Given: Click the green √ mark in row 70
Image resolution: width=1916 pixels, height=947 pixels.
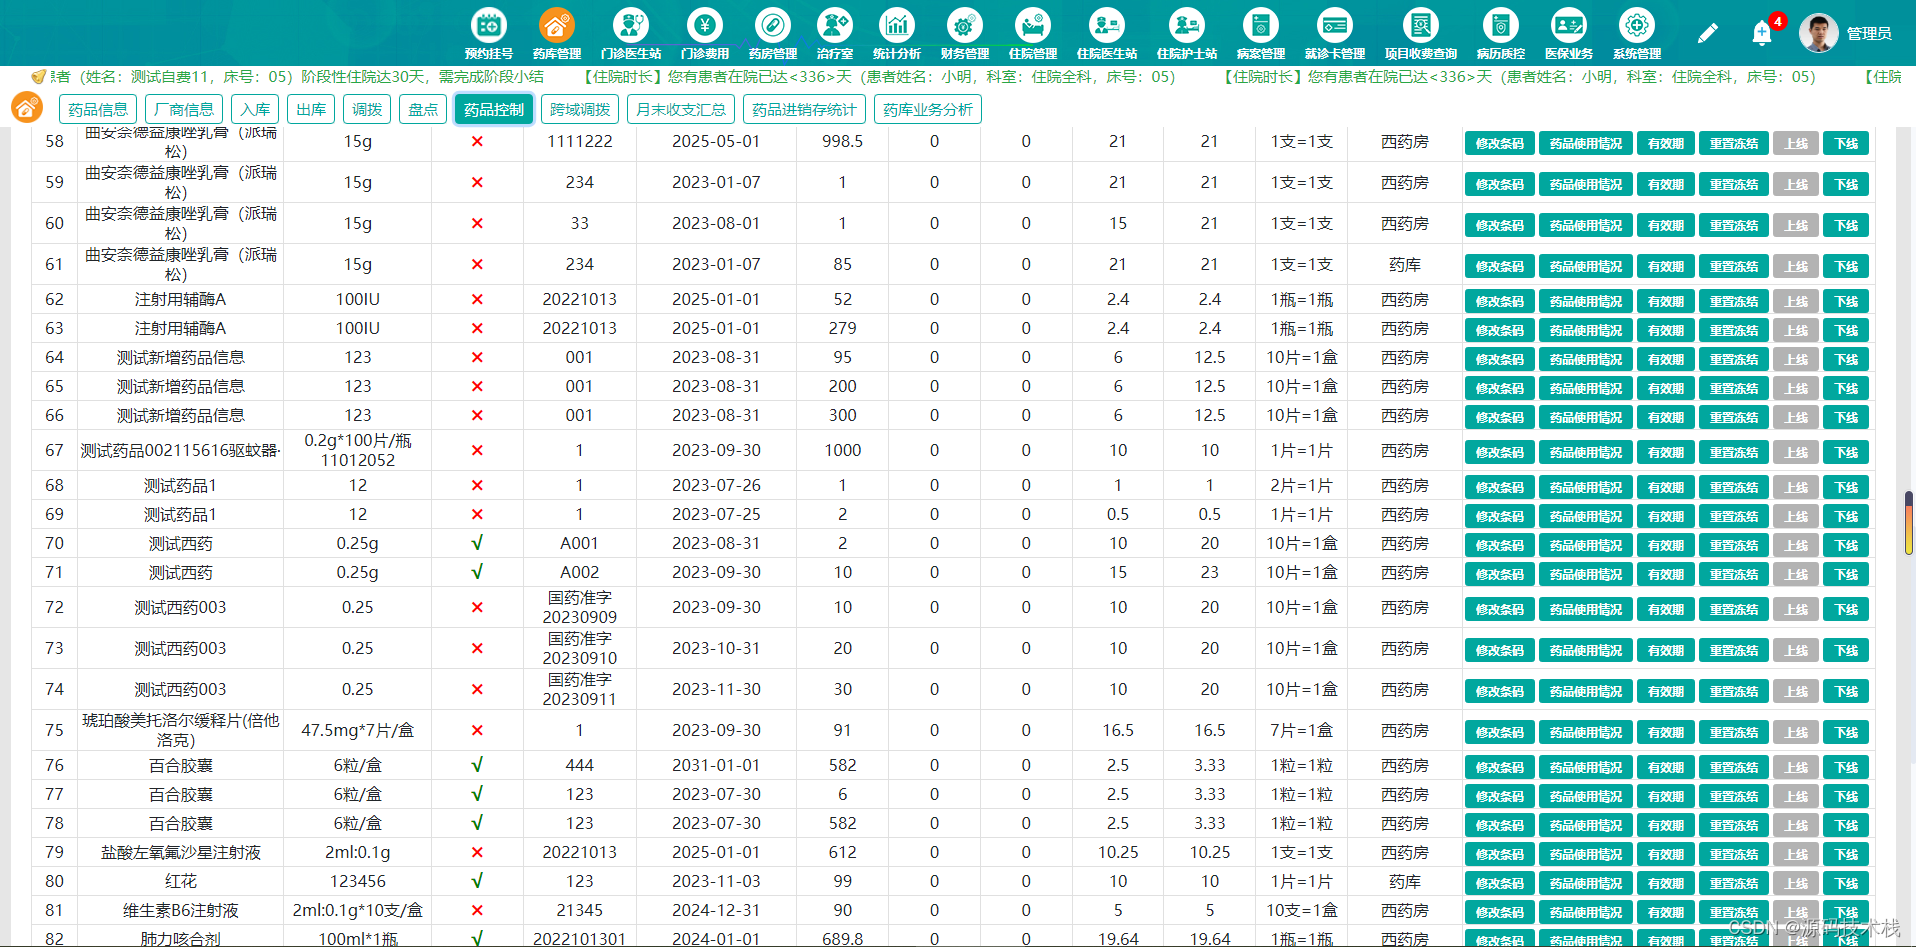Looking at the screenshot, I should (477, 543).
